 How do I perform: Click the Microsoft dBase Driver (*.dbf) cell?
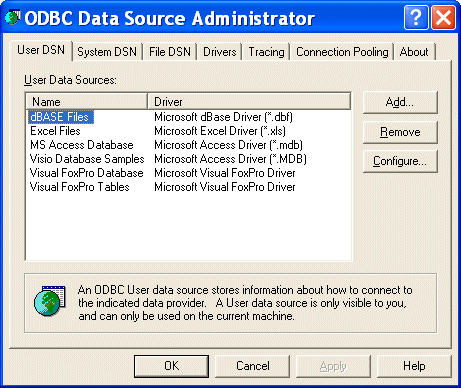pyautogui.click(x=223, y=117)
